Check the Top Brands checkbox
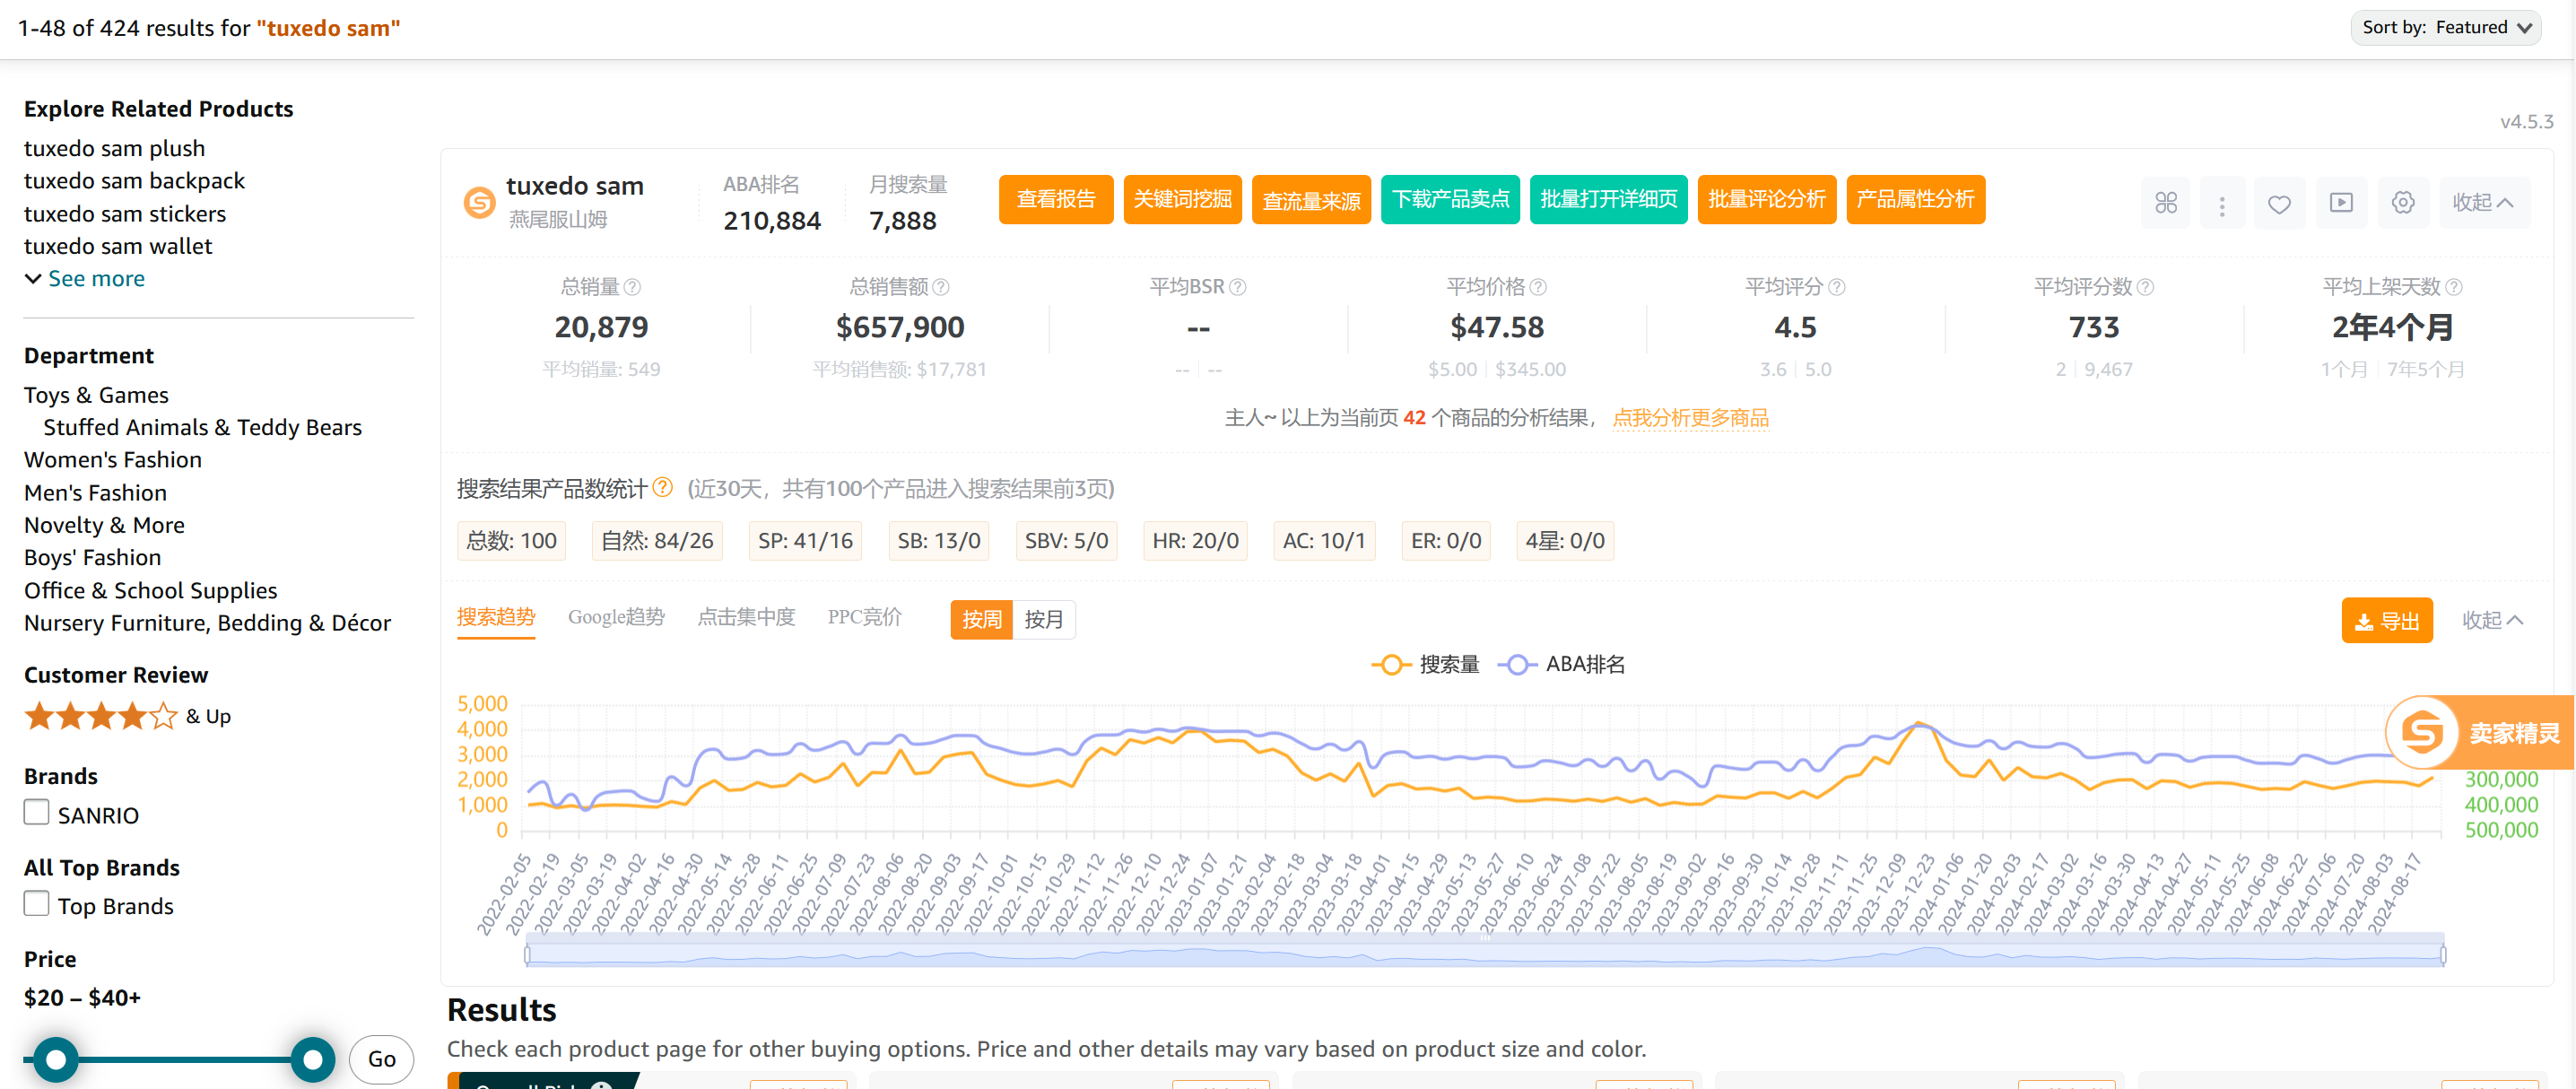This screenshot has width=2576, height=1089. [37, 903]
